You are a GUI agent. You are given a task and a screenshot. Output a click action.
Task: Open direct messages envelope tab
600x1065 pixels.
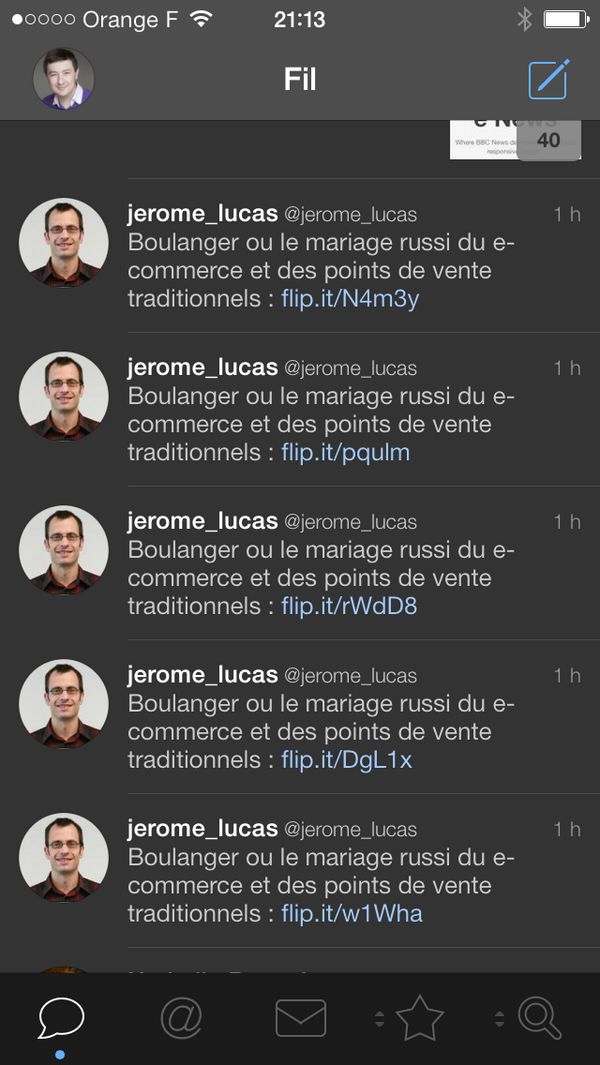pyautogui.click(x=300, y=1018)
